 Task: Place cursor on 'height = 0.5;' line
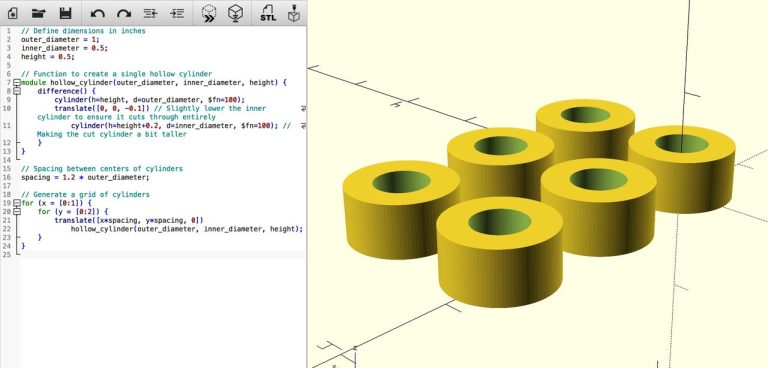[x=48, y=57]
